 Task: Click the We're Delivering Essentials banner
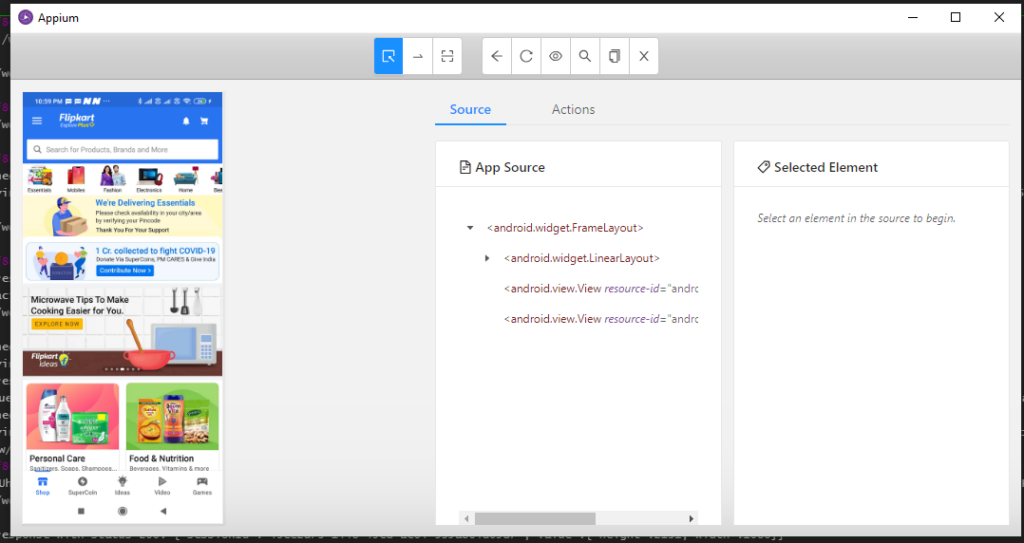123,216
